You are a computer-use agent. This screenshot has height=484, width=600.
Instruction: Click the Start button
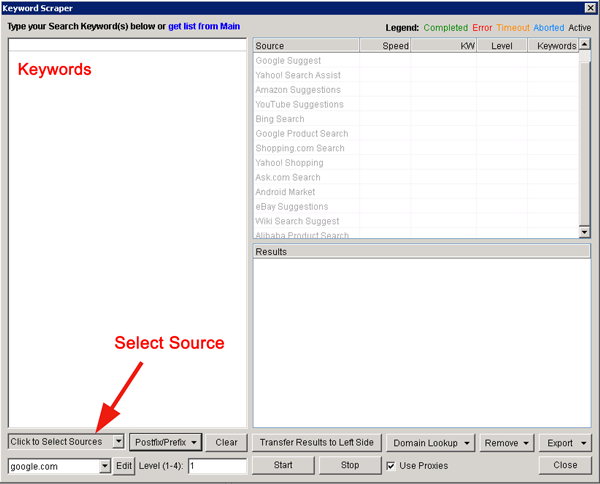click(283, 465)
